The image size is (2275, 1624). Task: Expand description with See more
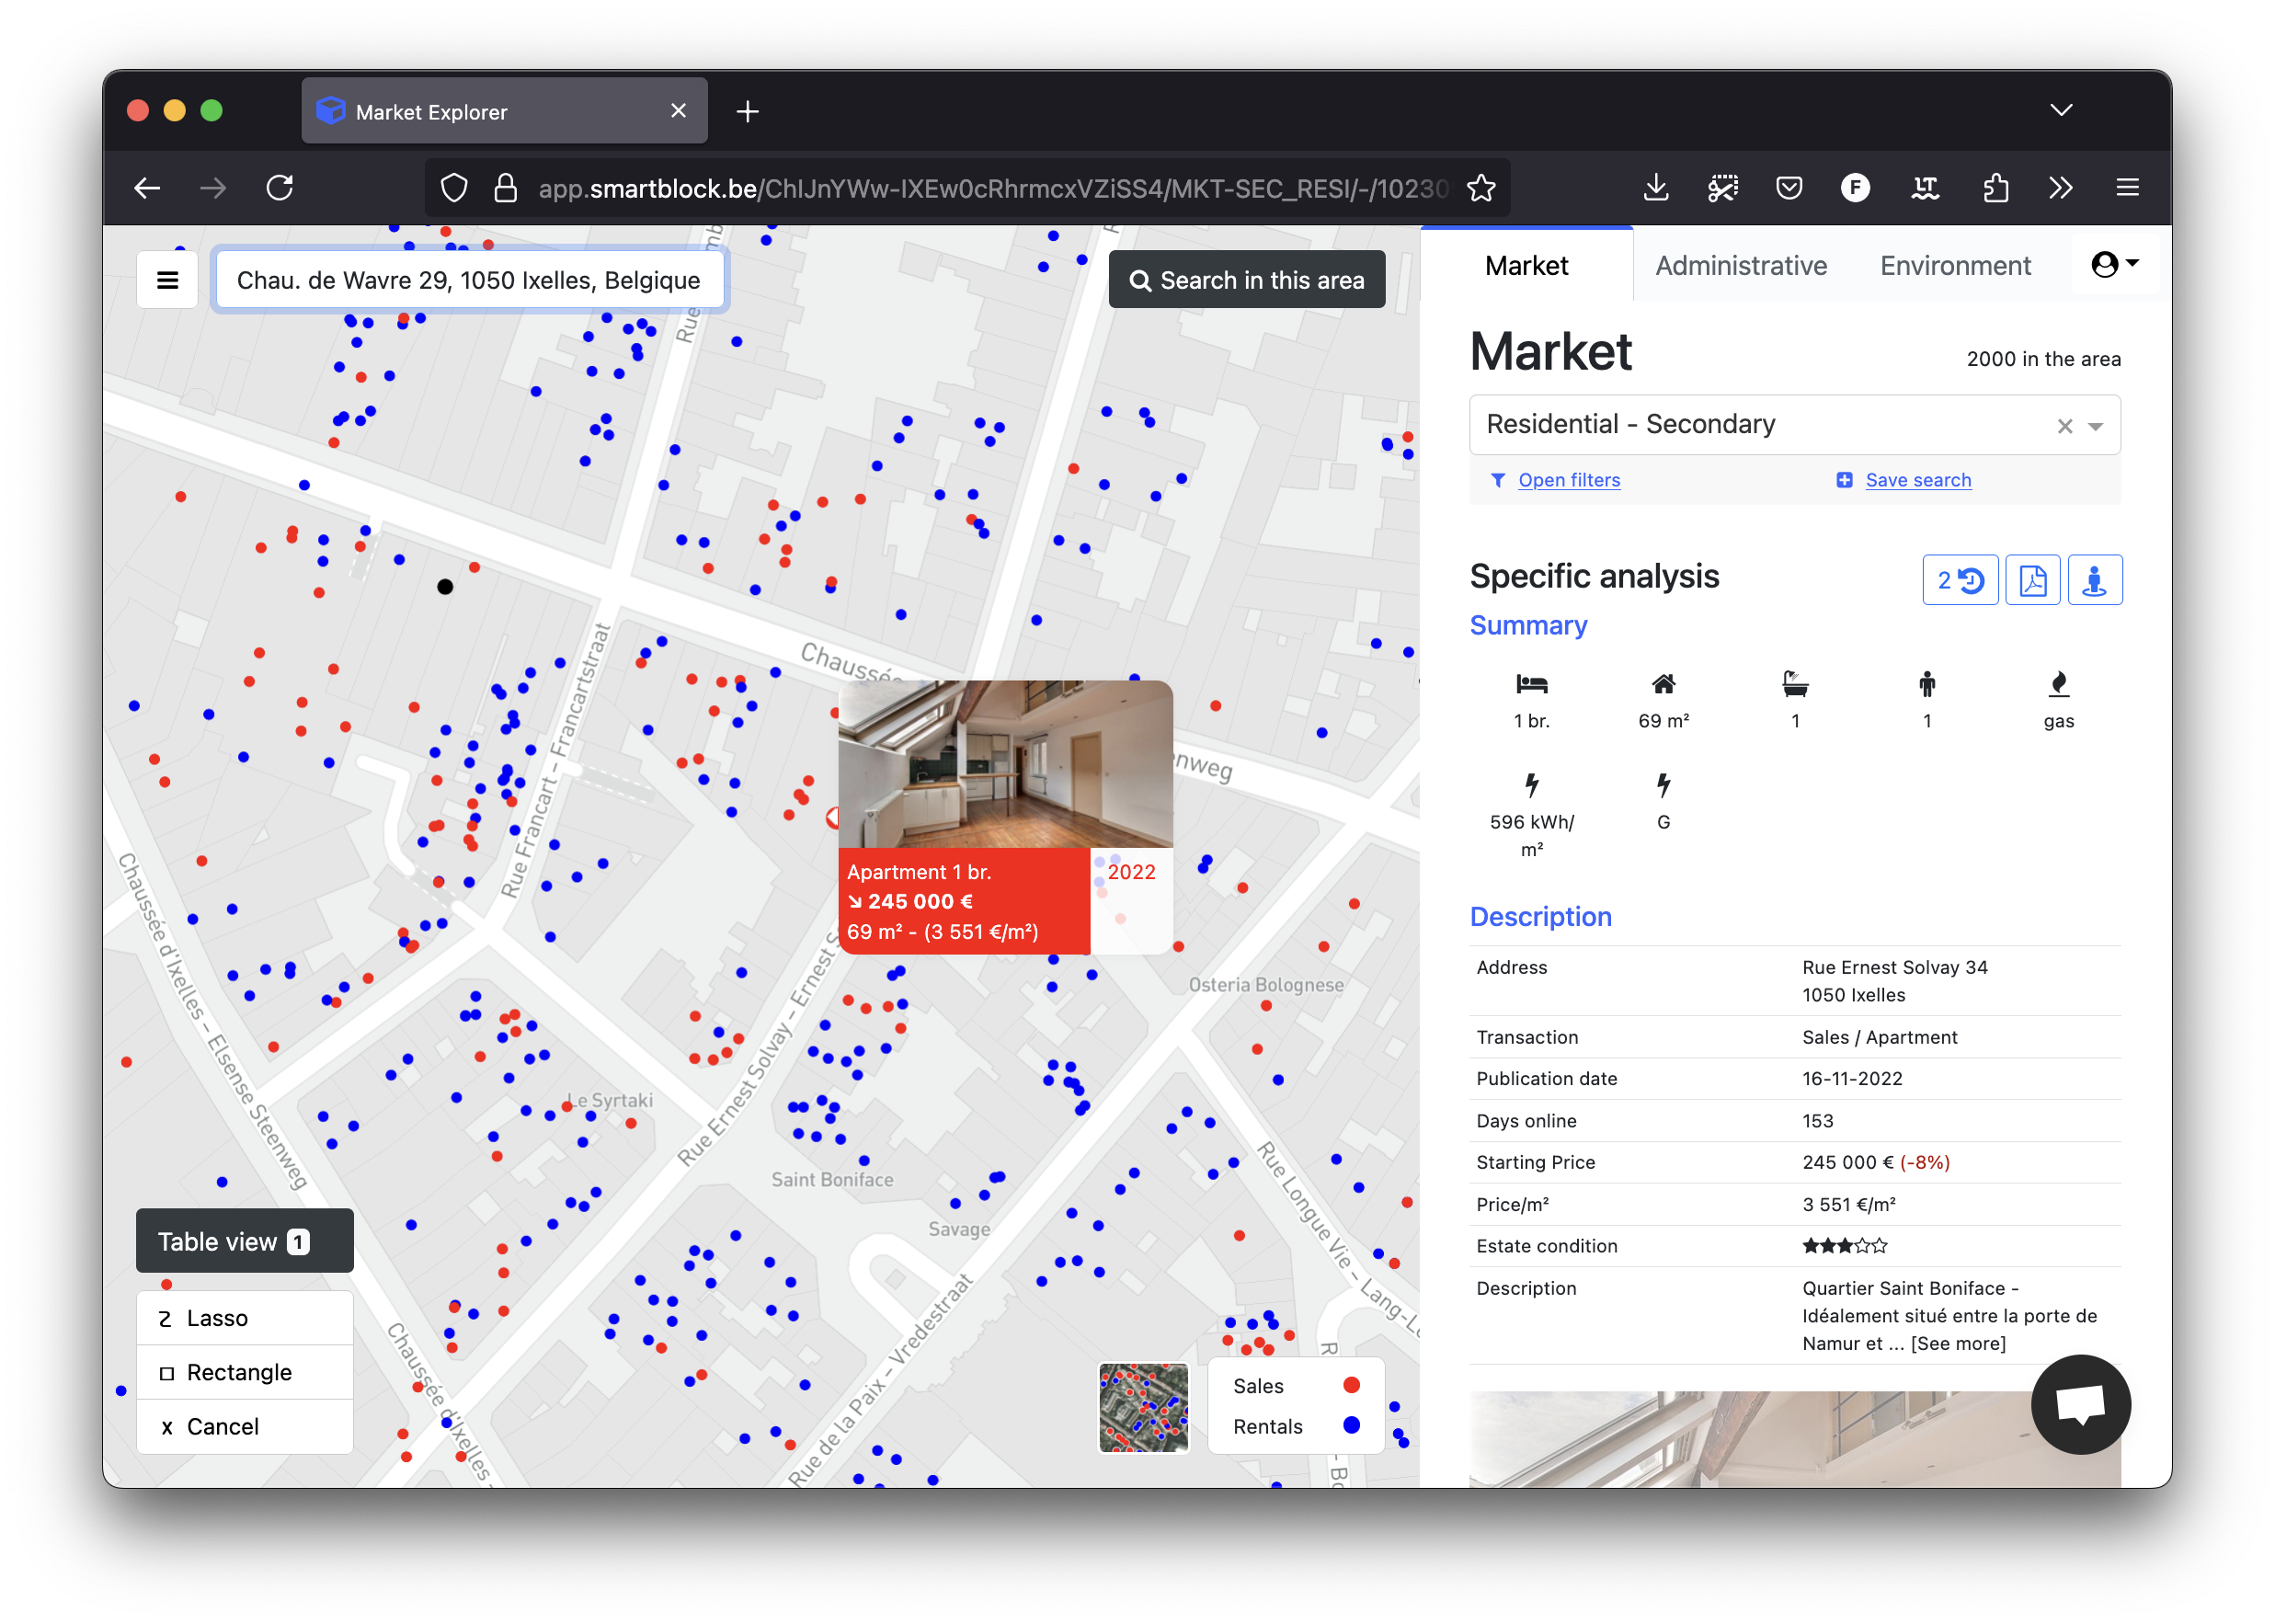point(1957,1343)
